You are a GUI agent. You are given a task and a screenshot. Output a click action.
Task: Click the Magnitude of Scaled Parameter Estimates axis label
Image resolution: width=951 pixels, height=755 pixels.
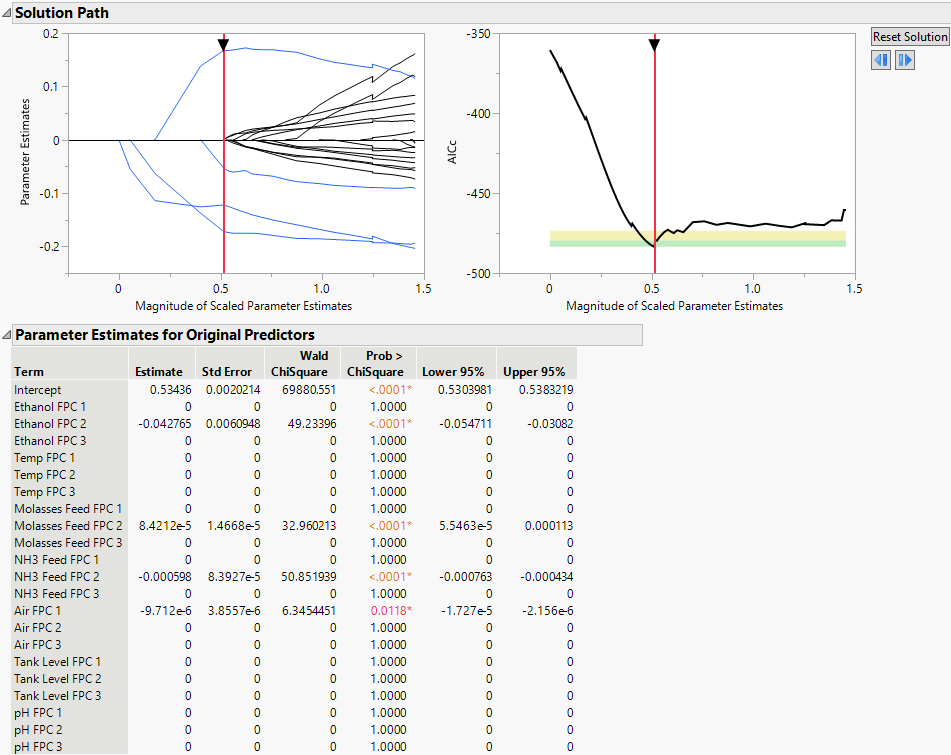click(x=246, y=306)
